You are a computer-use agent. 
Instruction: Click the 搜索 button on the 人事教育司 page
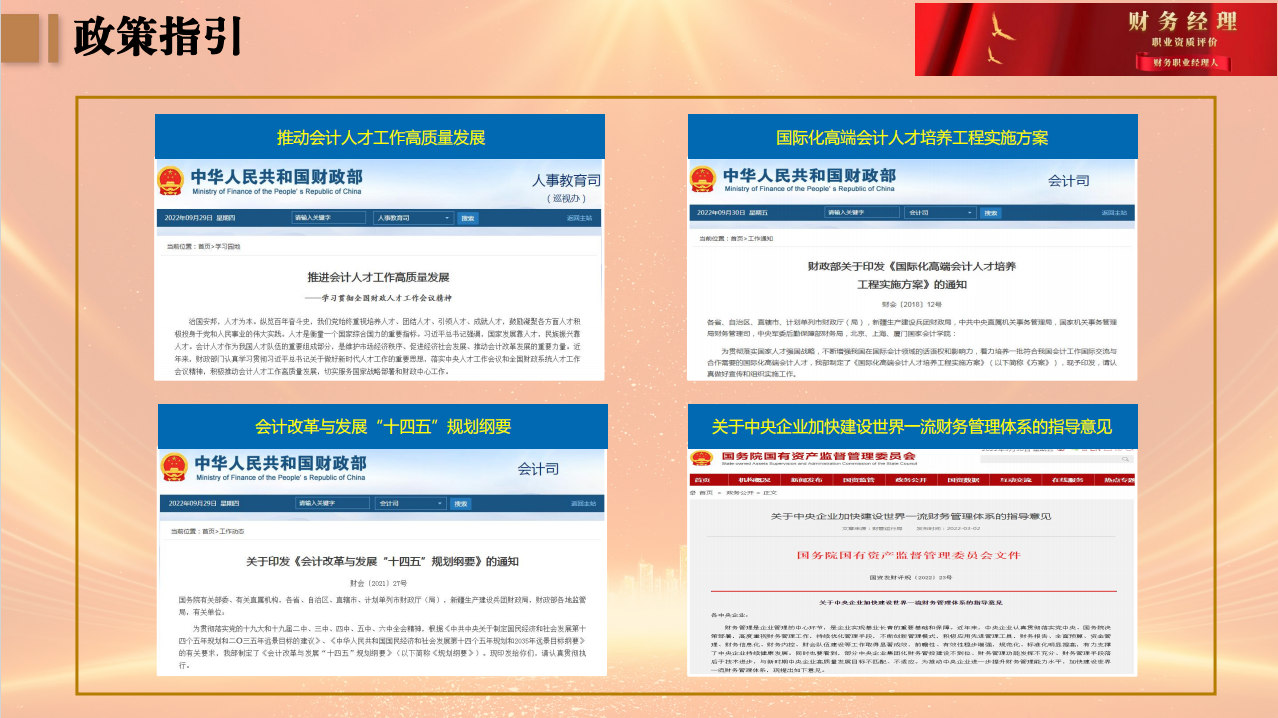[468, 217]
